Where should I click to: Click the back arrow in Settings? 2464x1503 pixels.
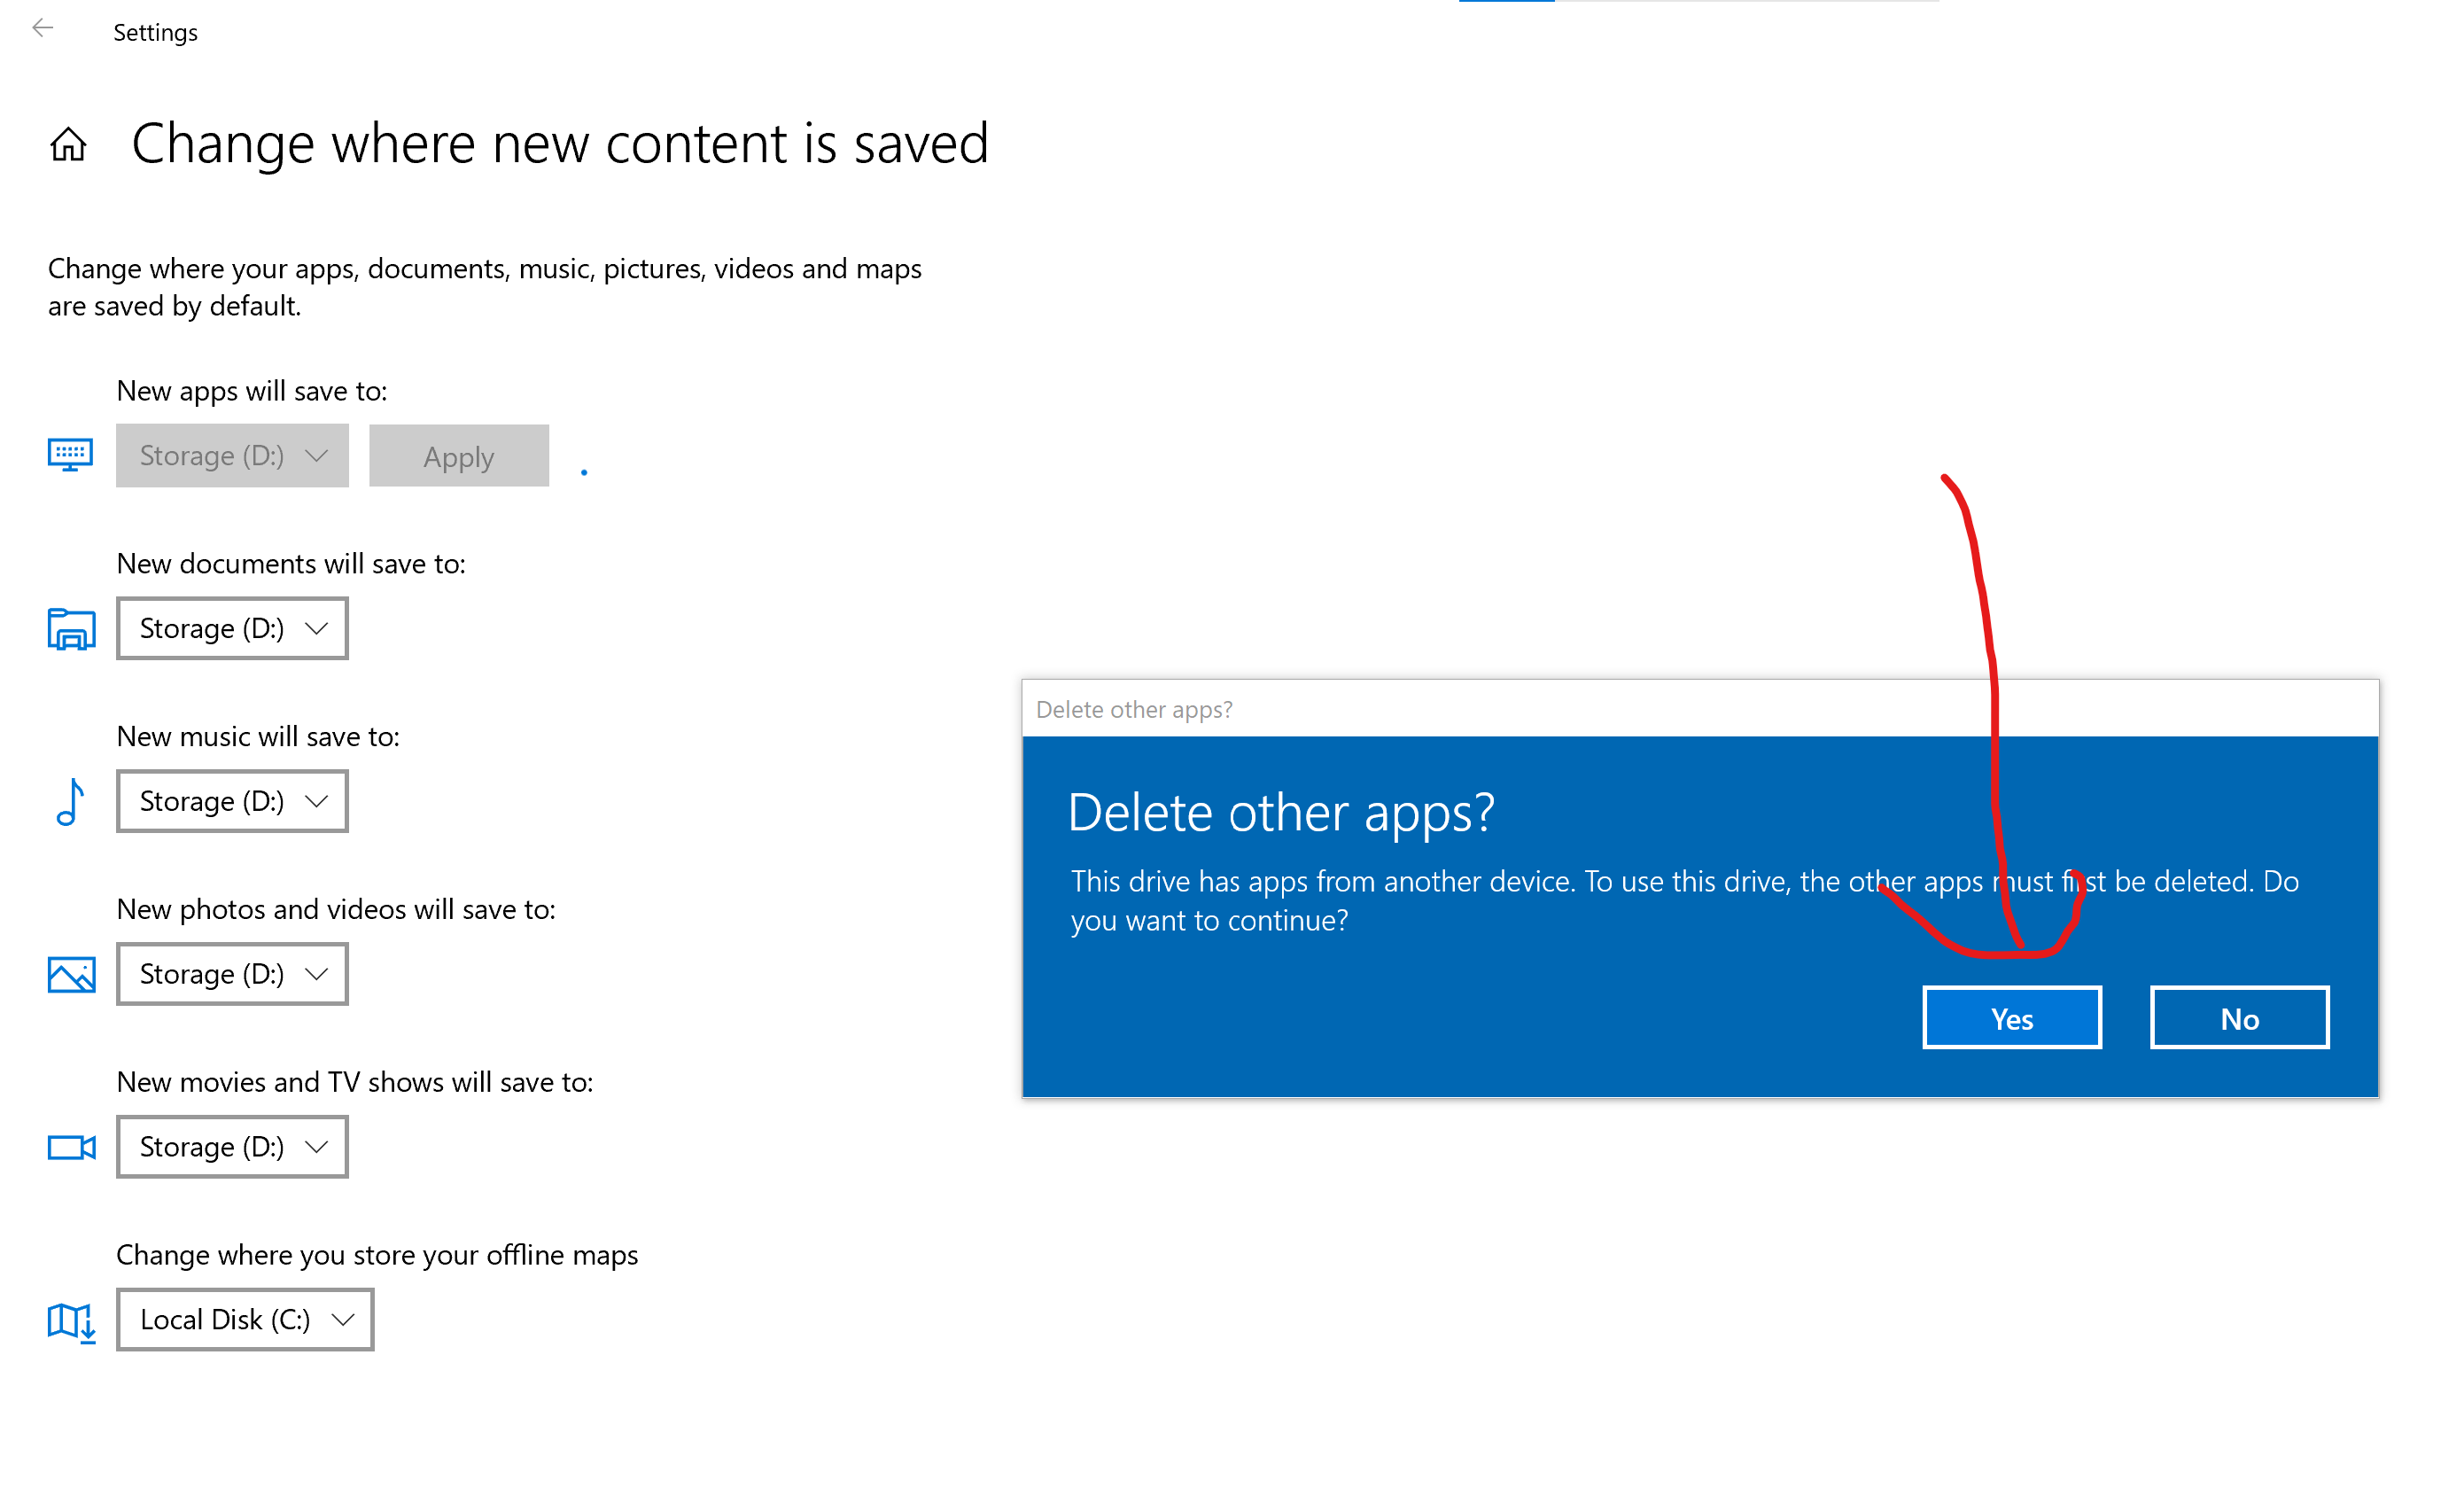pos(42,29)
